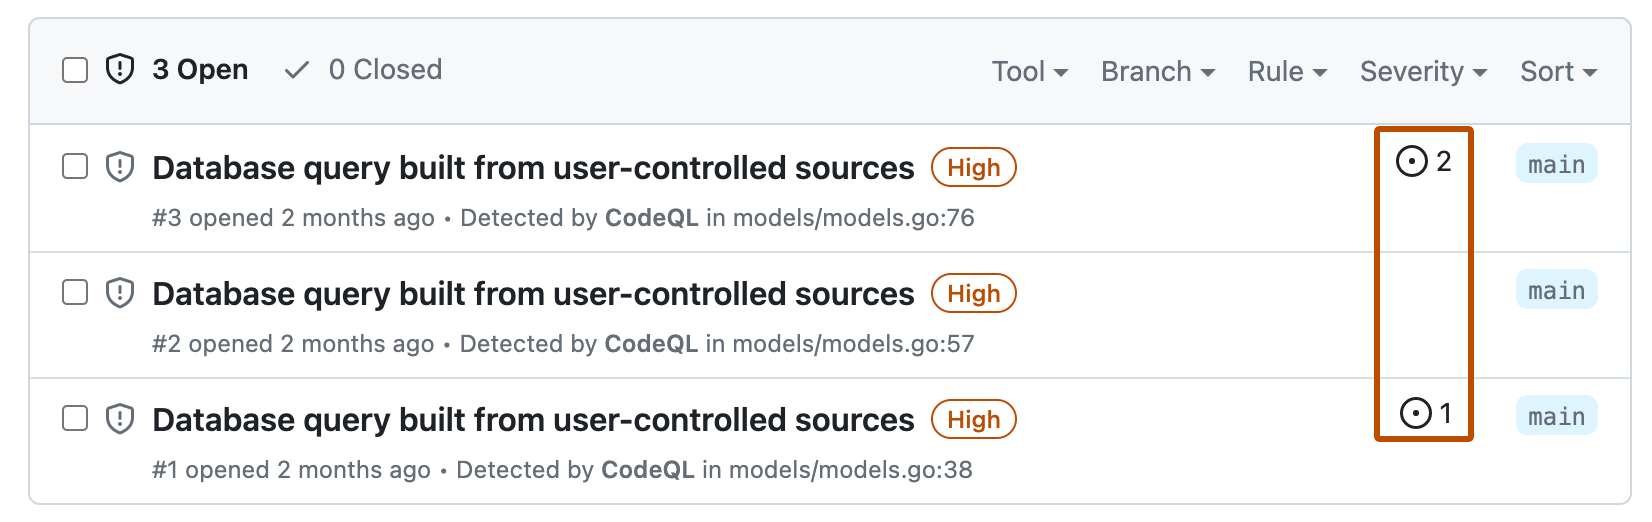Screen dimensions: 1652x522
Task: Click the shield icon on alert #2
Action: click(x=120, y=292)
